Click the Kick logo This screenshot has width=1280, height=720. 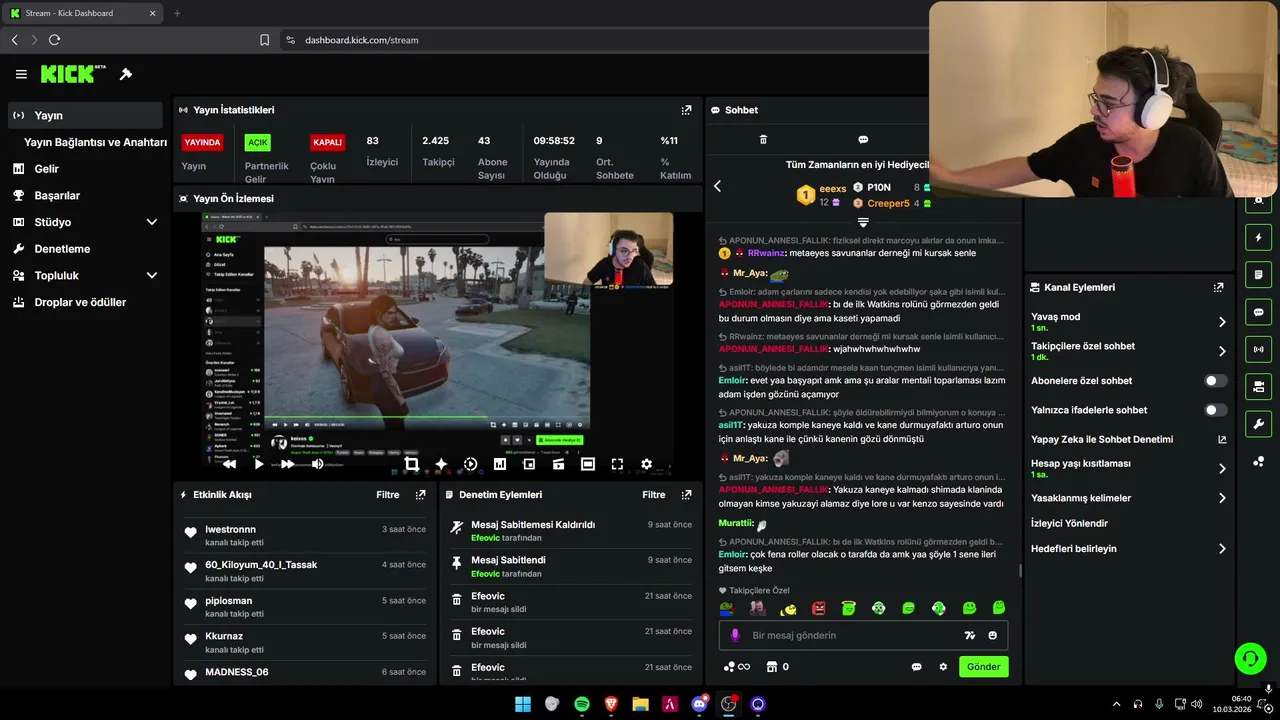click(x=73, y=74)
